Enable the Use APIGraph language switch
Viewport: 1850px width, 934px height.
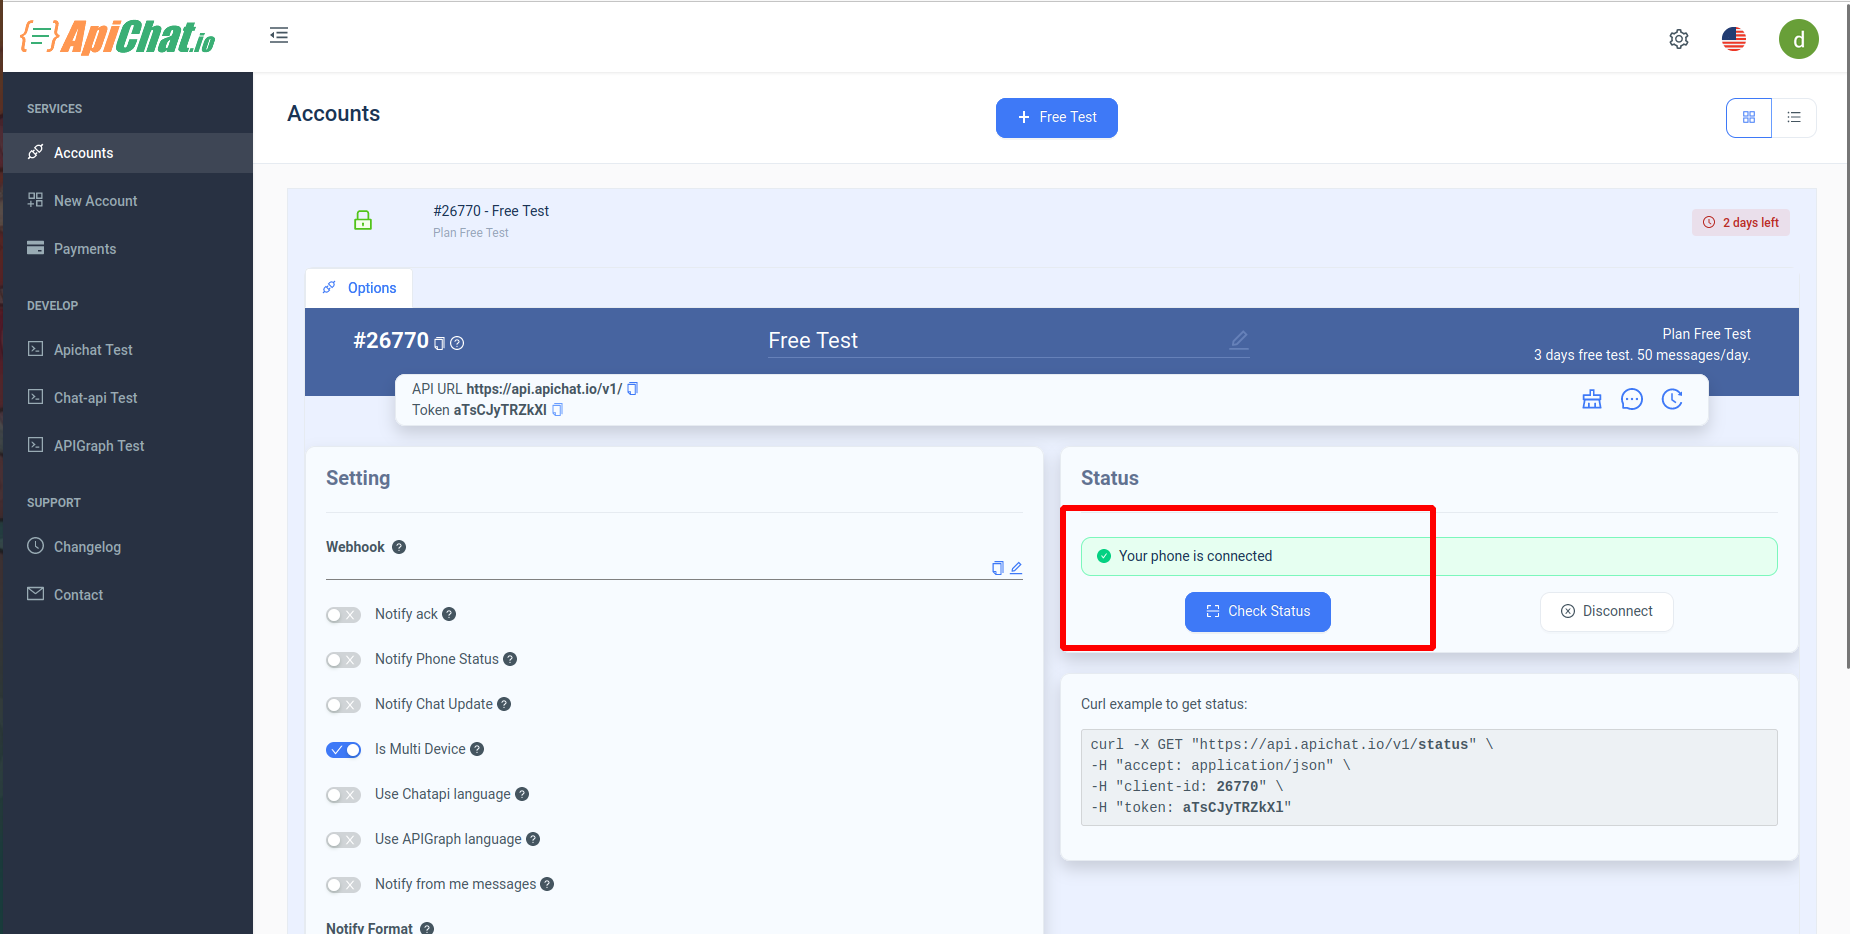[x=343, y=840]
